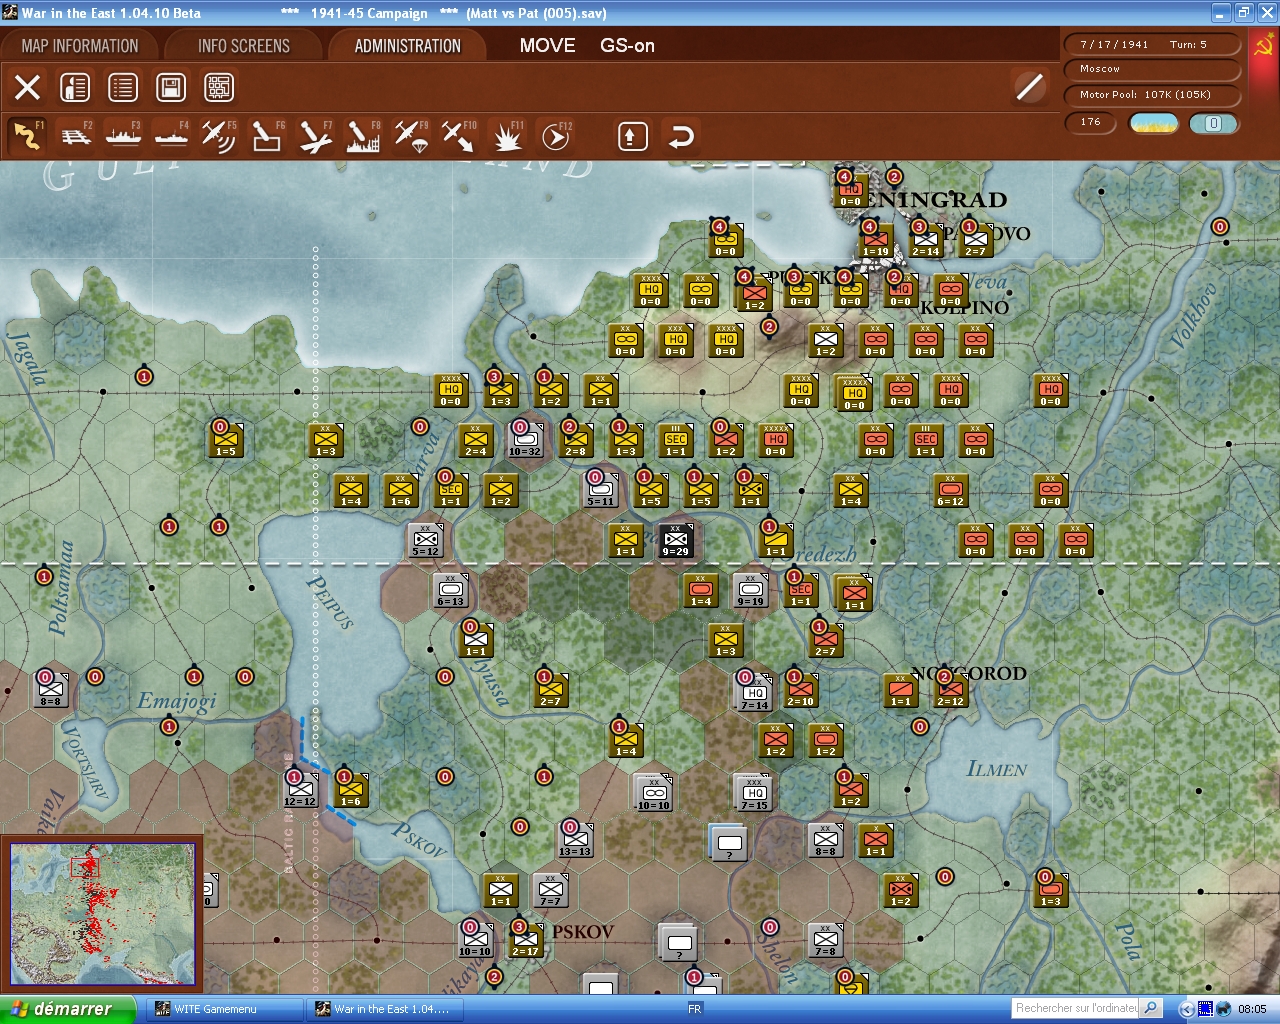The width and height of the screenshot is (1280, 1024).
Task: Select the yellow unit counter 2=17 near Pskov
Action: tap(525, 941)
